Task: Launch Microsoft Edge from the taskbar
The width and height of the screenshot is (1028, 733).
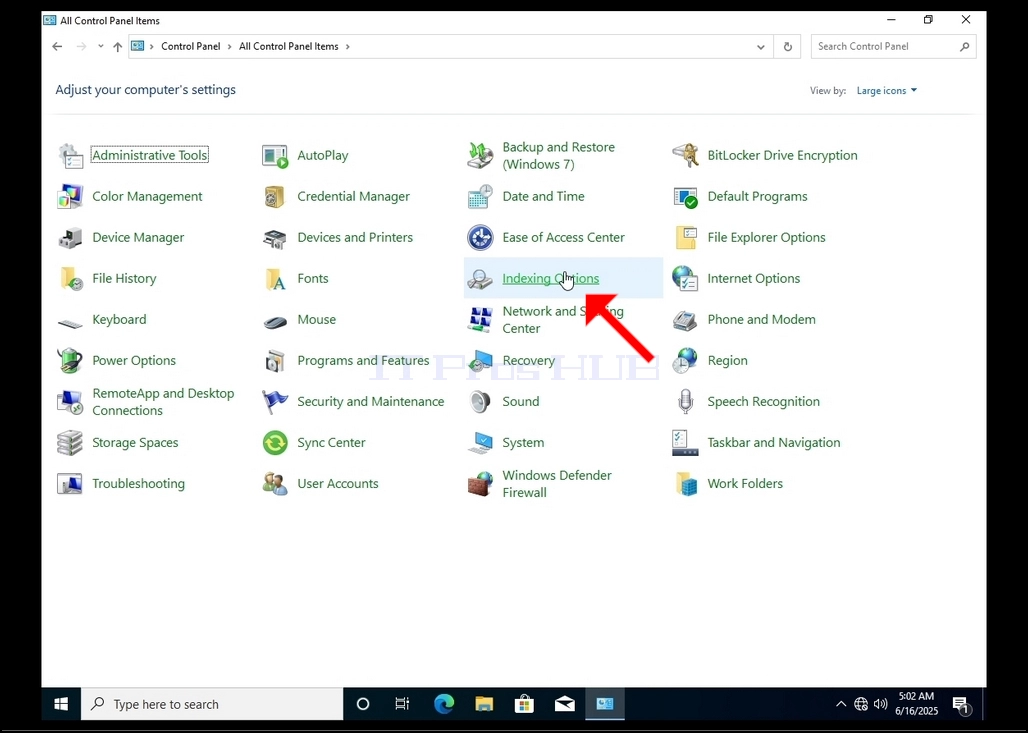Action: (x=444, y=704)
